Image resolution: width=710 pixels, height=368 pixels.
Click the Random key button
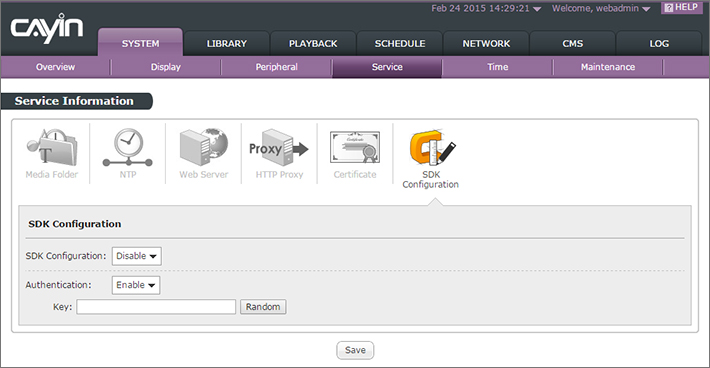click(x=263, y=307)
